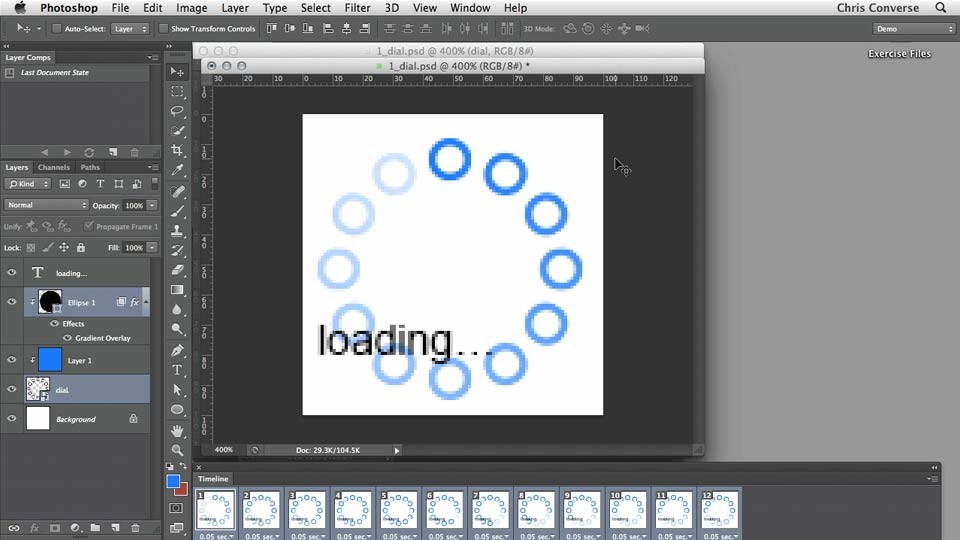Viewport: 960px width, 540px height.
Task: Select the Eyedropper tool
Action: pos(177,170)
